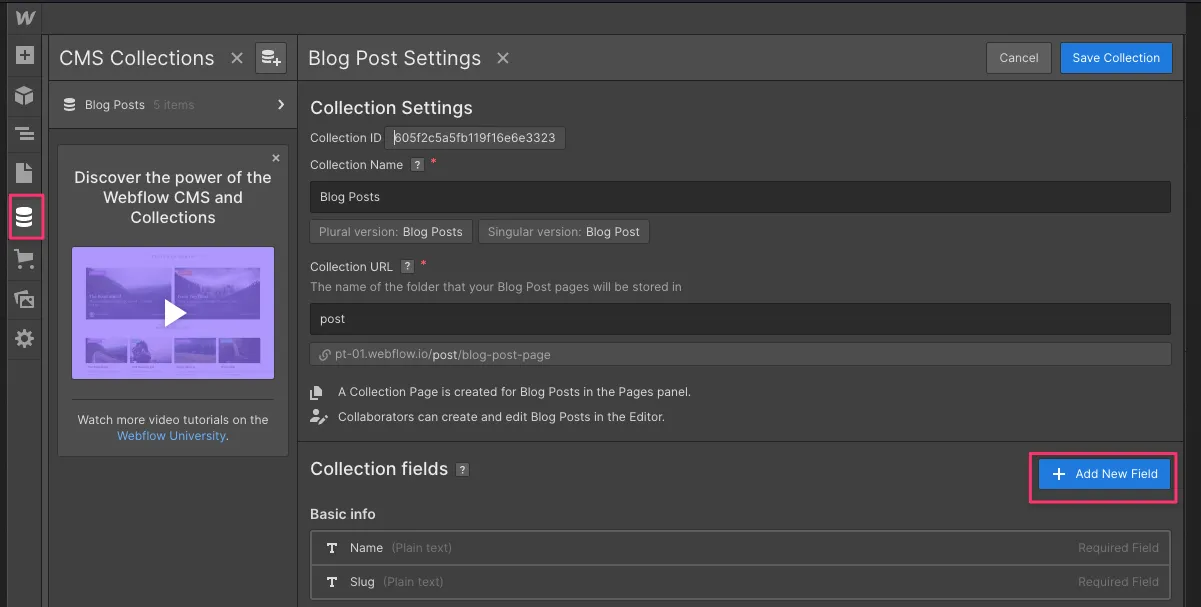Close the Blog Post Settings panel
This screenshot has width=1201, height=607.
[x=503, y=58]
